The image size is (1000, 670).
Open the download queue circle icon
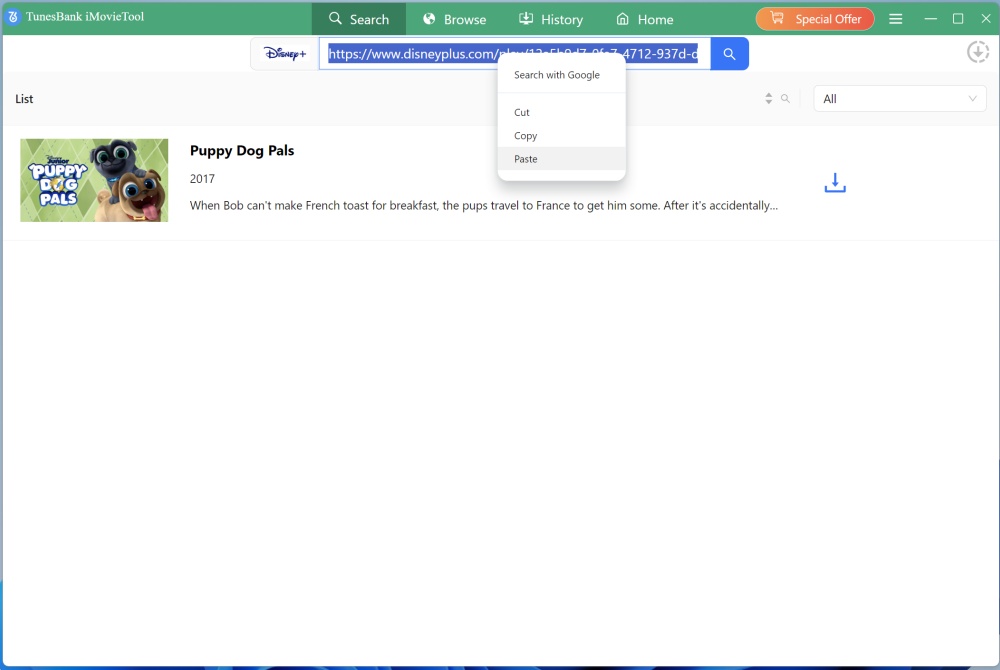[977, 52]
